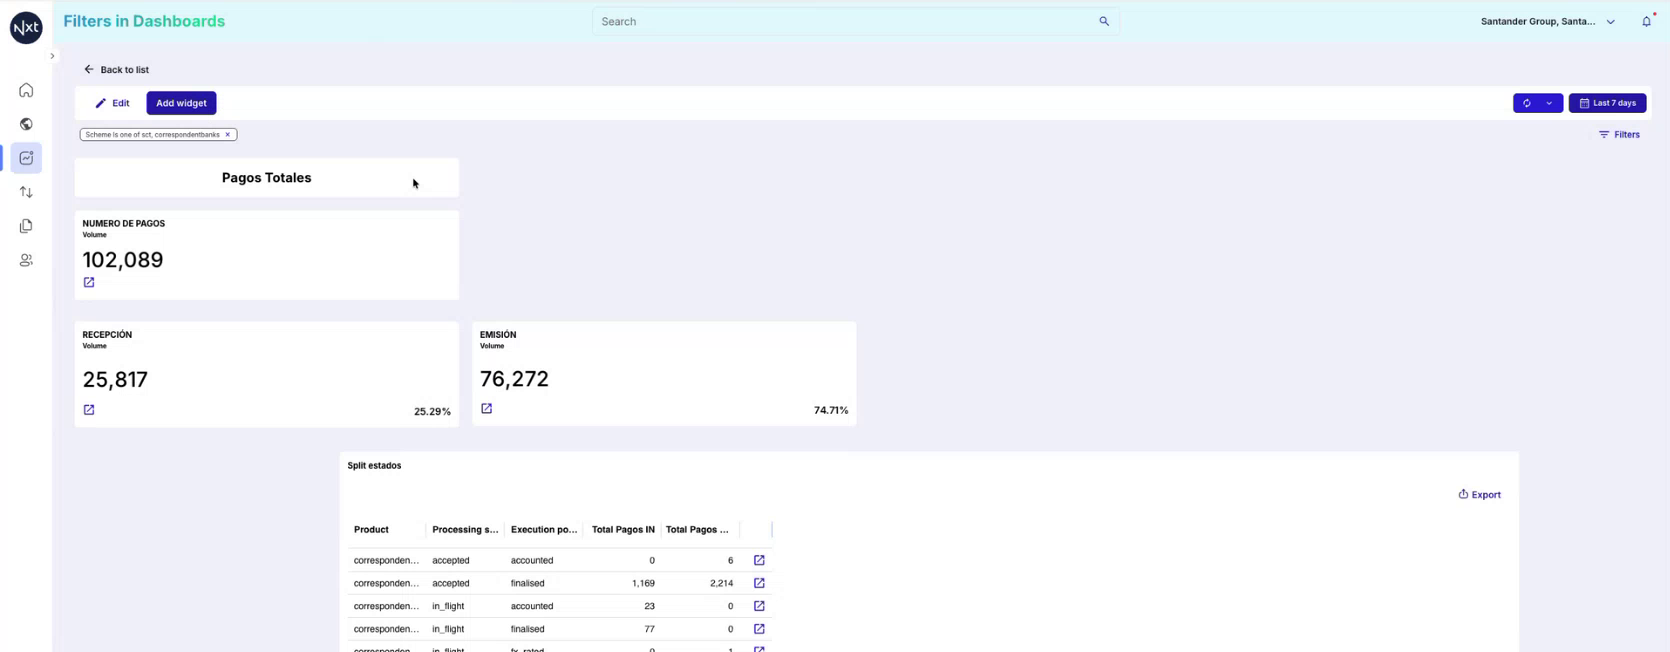Screen dimensions: 1670x652
Task: Sort by the Product column header
Action: coord(371,530)
